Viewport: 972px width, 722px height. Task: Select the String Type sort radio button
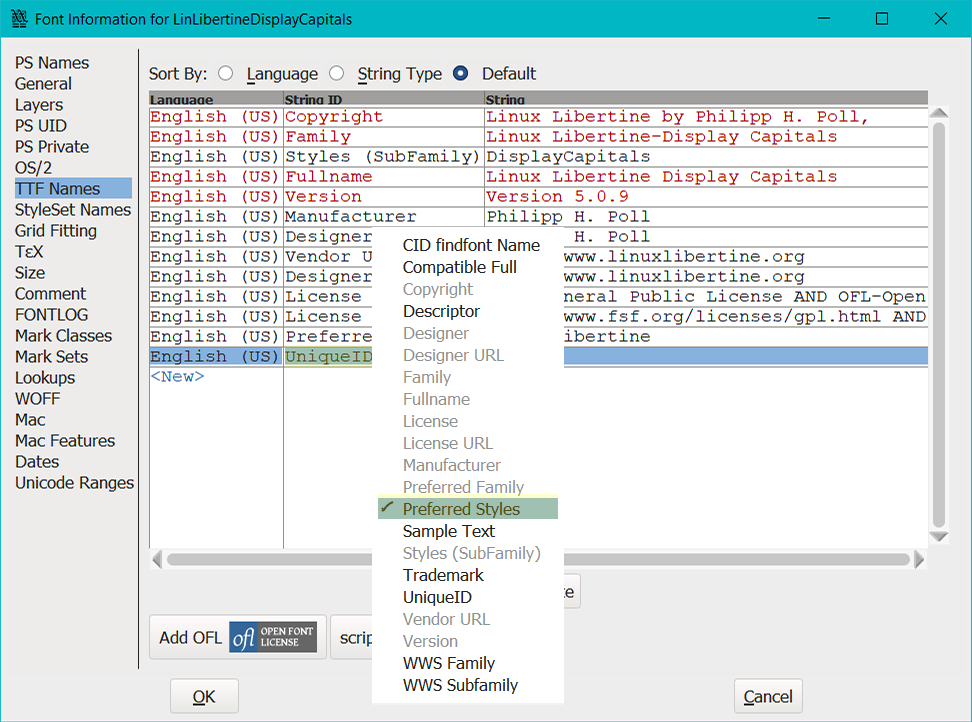tap(337, 74)
